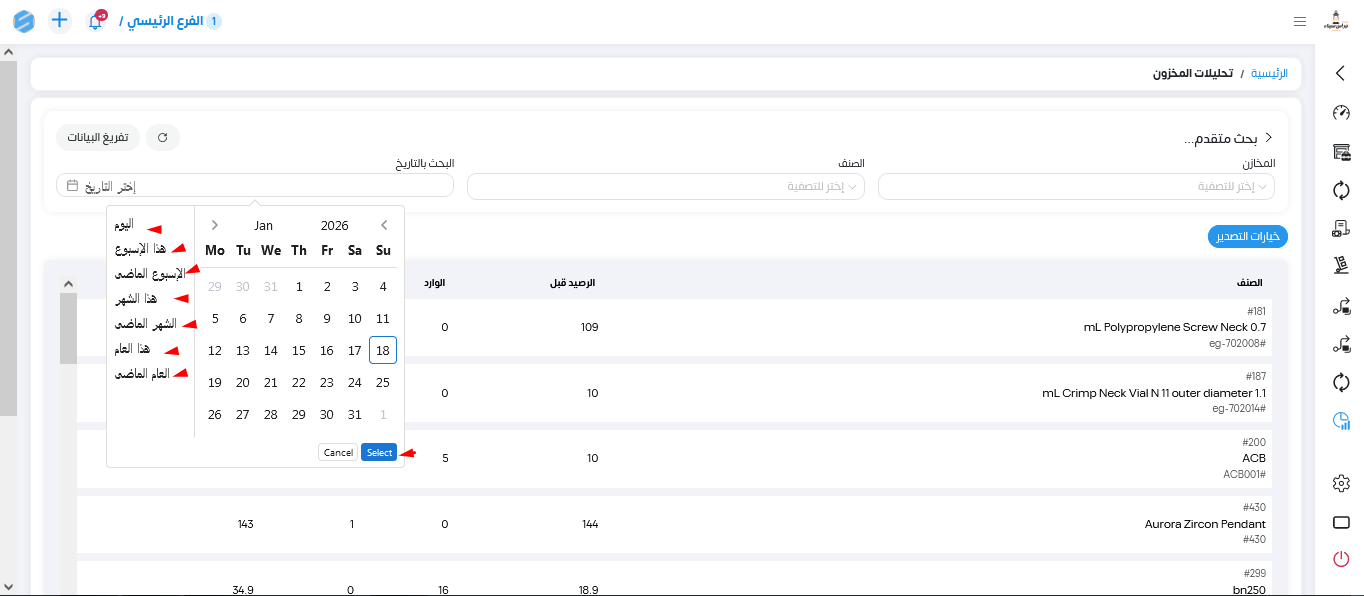
Task: Collapse the sidebar with the back arrow
Action: [x=1341, y=73]
